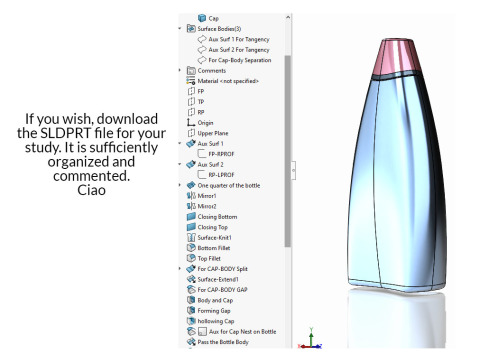489x364 pixels.
Task: Click the Closing Top surface icon
Action: (x=191, y=227)
